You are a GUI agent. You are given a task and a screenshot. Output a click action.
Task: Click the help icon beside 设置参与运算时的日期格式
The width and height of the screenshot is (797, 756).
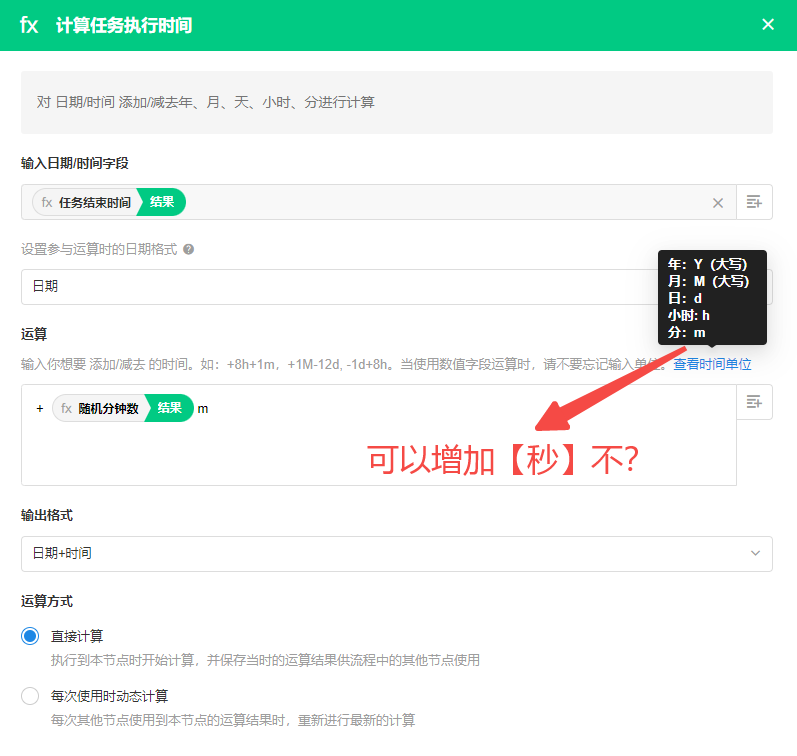coord(188,250)
